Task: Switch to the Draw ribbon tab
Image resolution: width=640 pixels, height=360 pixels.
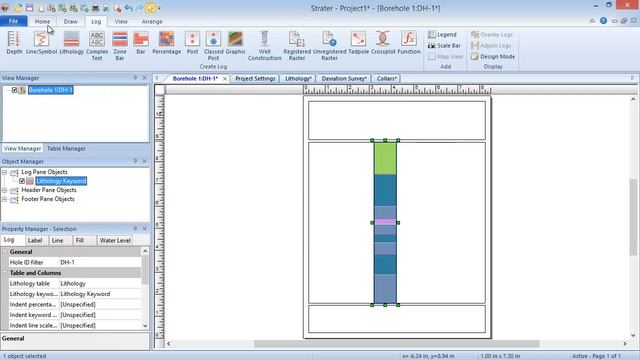Action: 71,21
